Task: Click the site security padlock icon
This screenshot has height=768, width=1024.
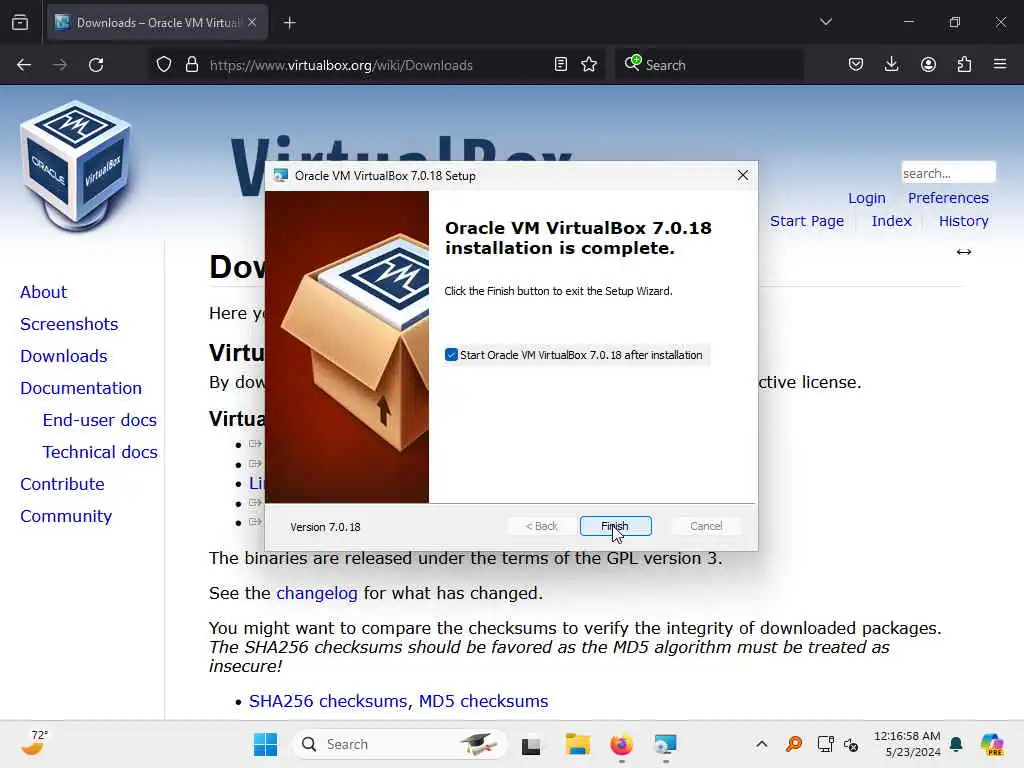Action: click(192, 65)
